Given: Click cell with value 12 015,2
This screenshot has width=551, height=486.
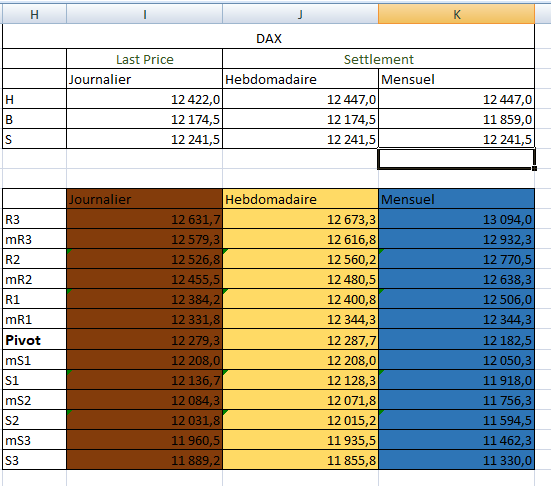Looking at the screenshot, I should [300, 420].
